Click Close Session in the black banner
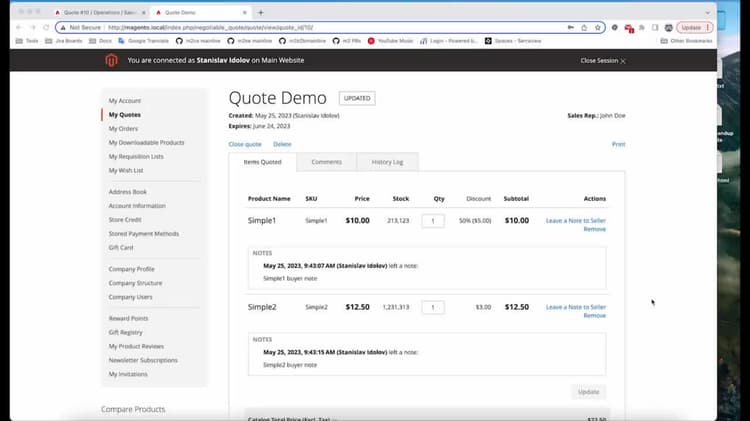Viewport: 750px width, 421px height. click(603, 61)
